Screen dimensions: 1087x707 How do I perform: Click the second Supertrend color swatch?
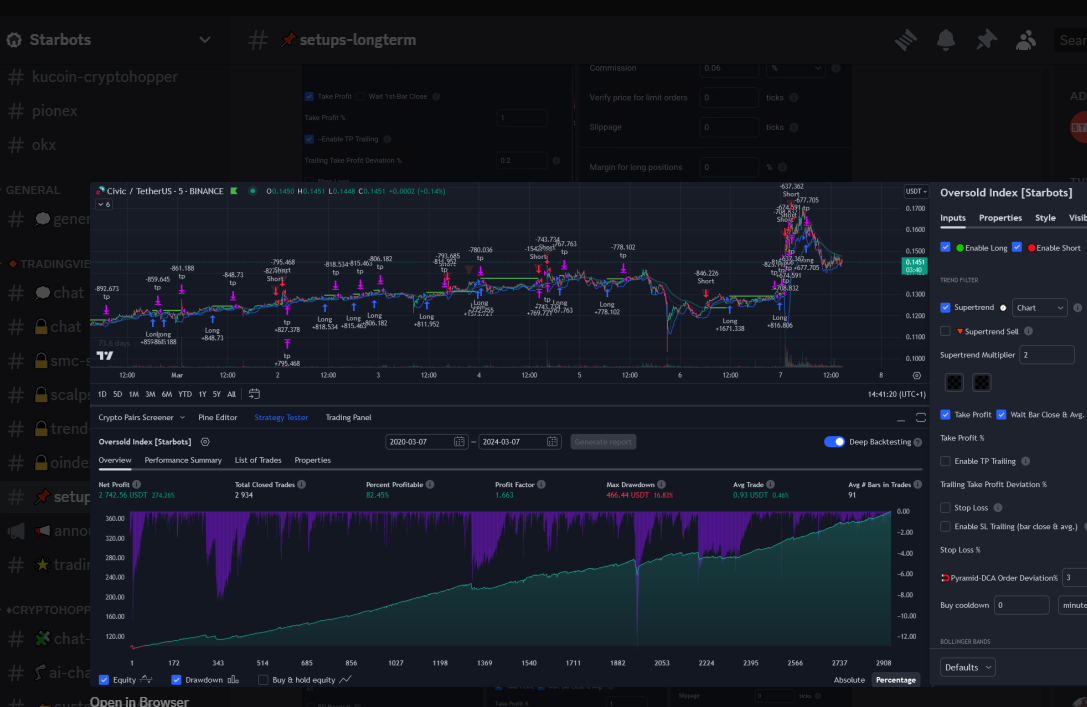(982, 383)
